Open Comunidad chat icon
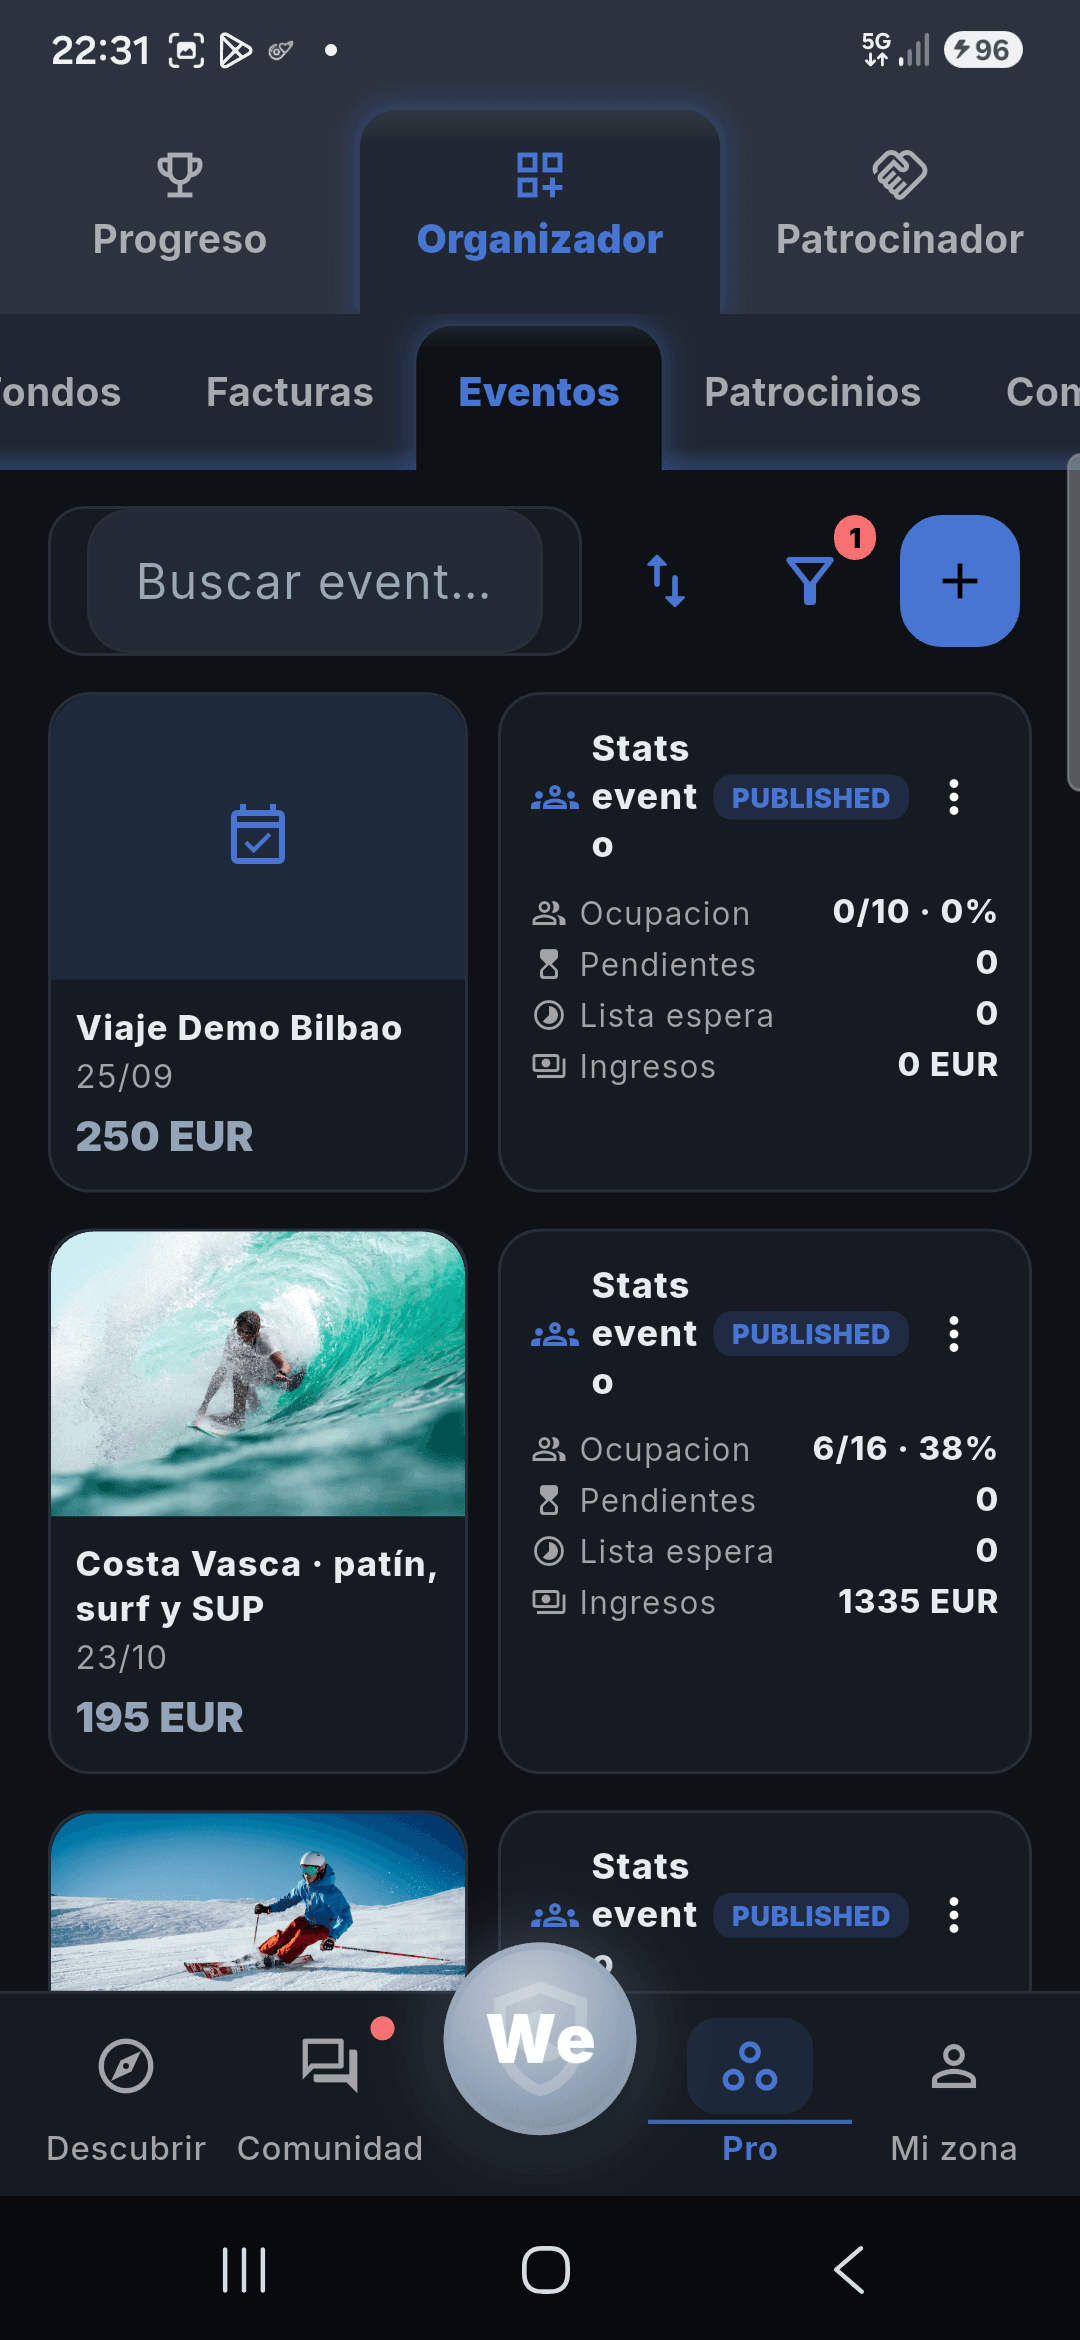 [330, 2066]
